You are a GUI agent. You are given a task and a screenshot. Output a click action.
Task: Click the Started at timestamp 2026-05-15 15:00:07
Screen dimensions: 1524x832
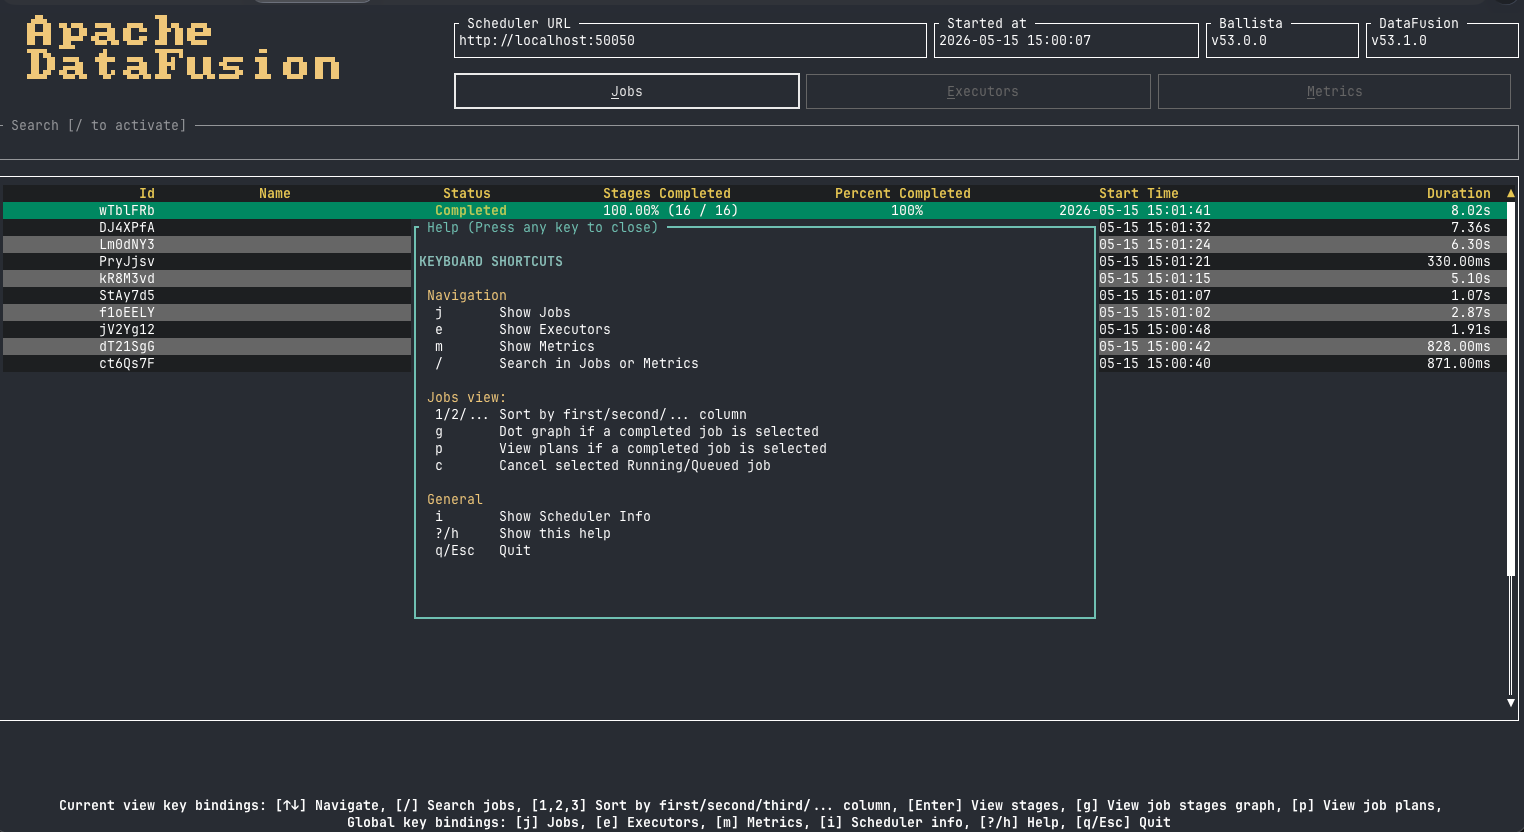pyautogui.click(x=1015, y=40)
